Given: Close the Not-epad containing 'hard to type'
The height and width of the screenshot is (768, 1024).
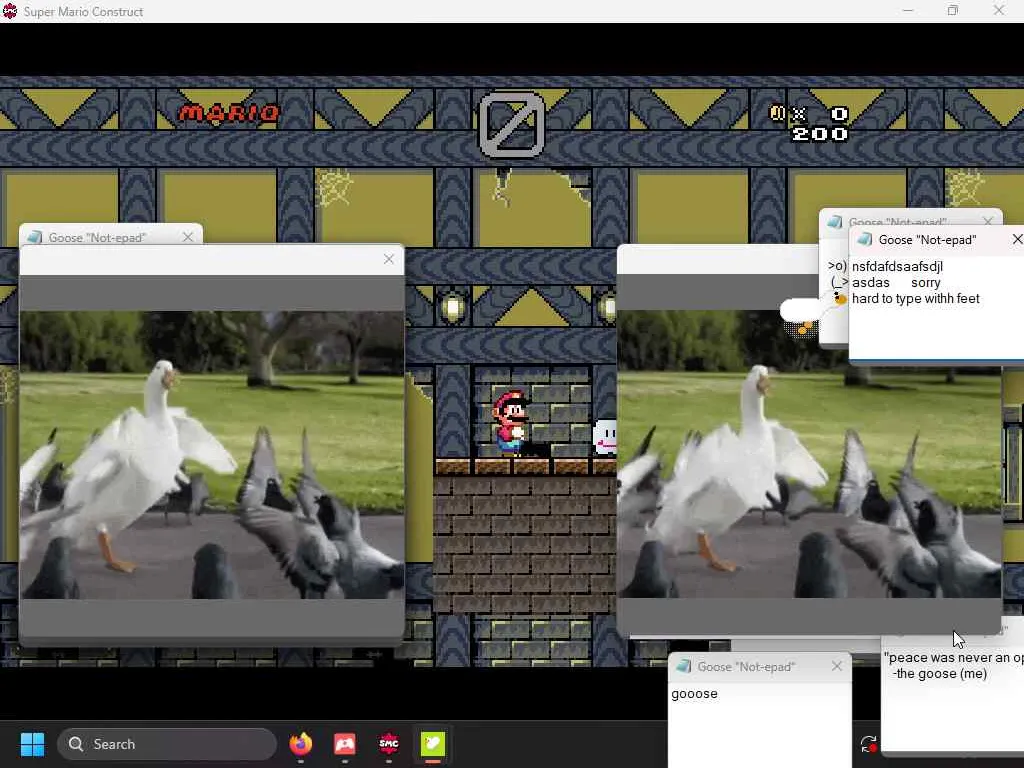Looking at the screenshot, I should (1017, 240).
